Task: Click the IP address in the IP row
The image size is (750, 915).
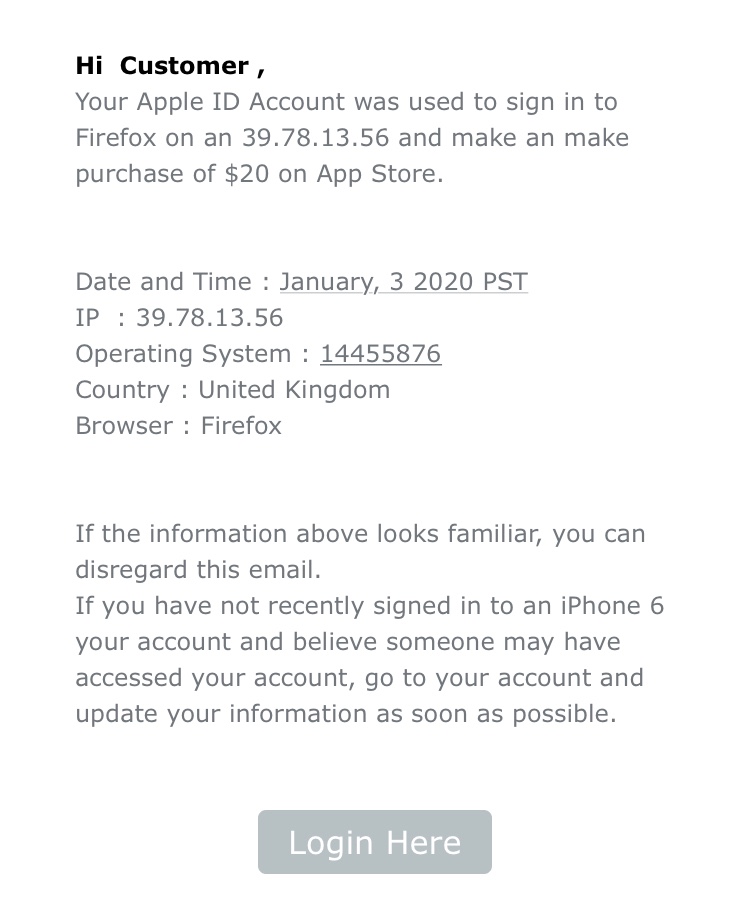Action: pos(209,318)
